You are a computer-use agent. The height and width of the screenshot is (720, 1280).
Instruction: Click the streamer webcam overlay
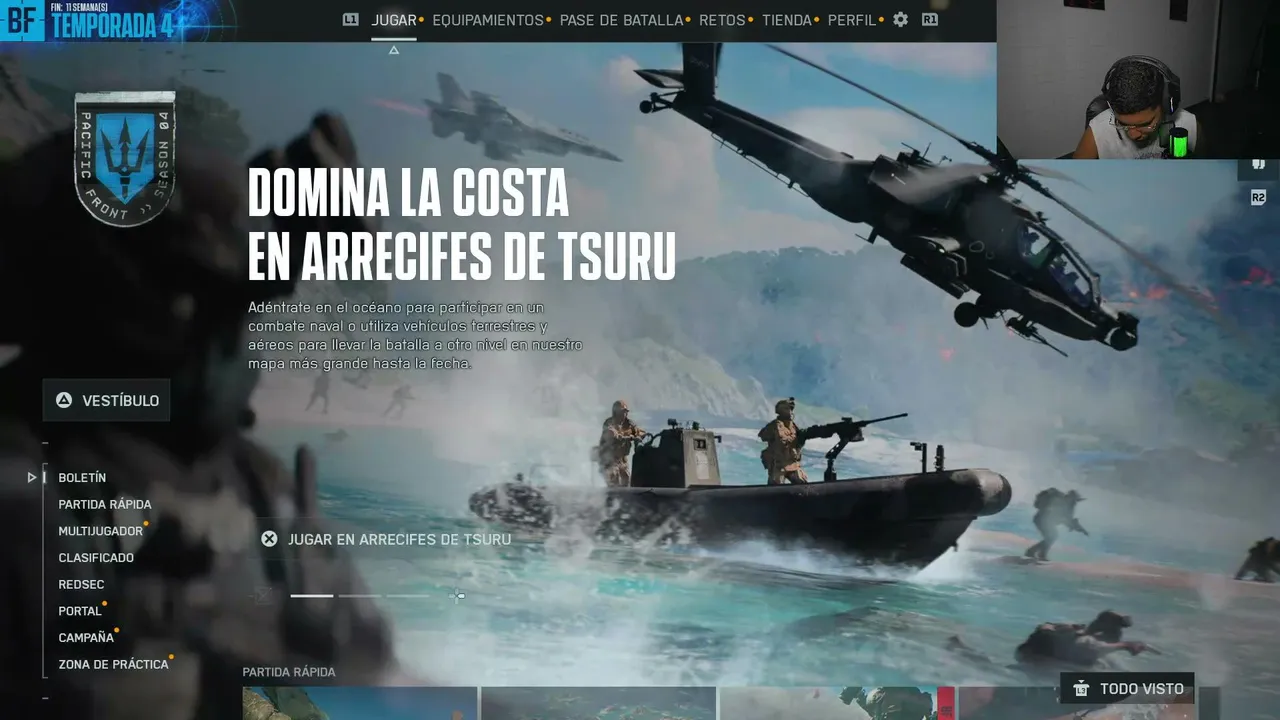[1138, 80]
